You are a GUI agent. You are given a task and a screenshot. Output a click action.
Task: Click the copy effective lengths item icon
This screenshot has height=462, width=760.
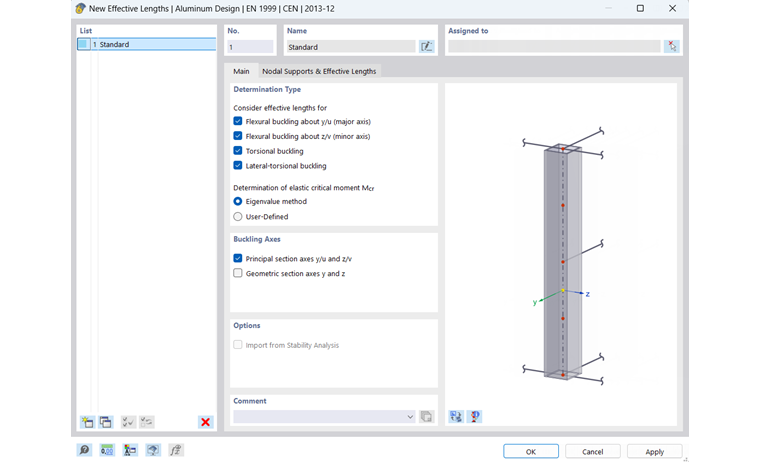(106, 422)
